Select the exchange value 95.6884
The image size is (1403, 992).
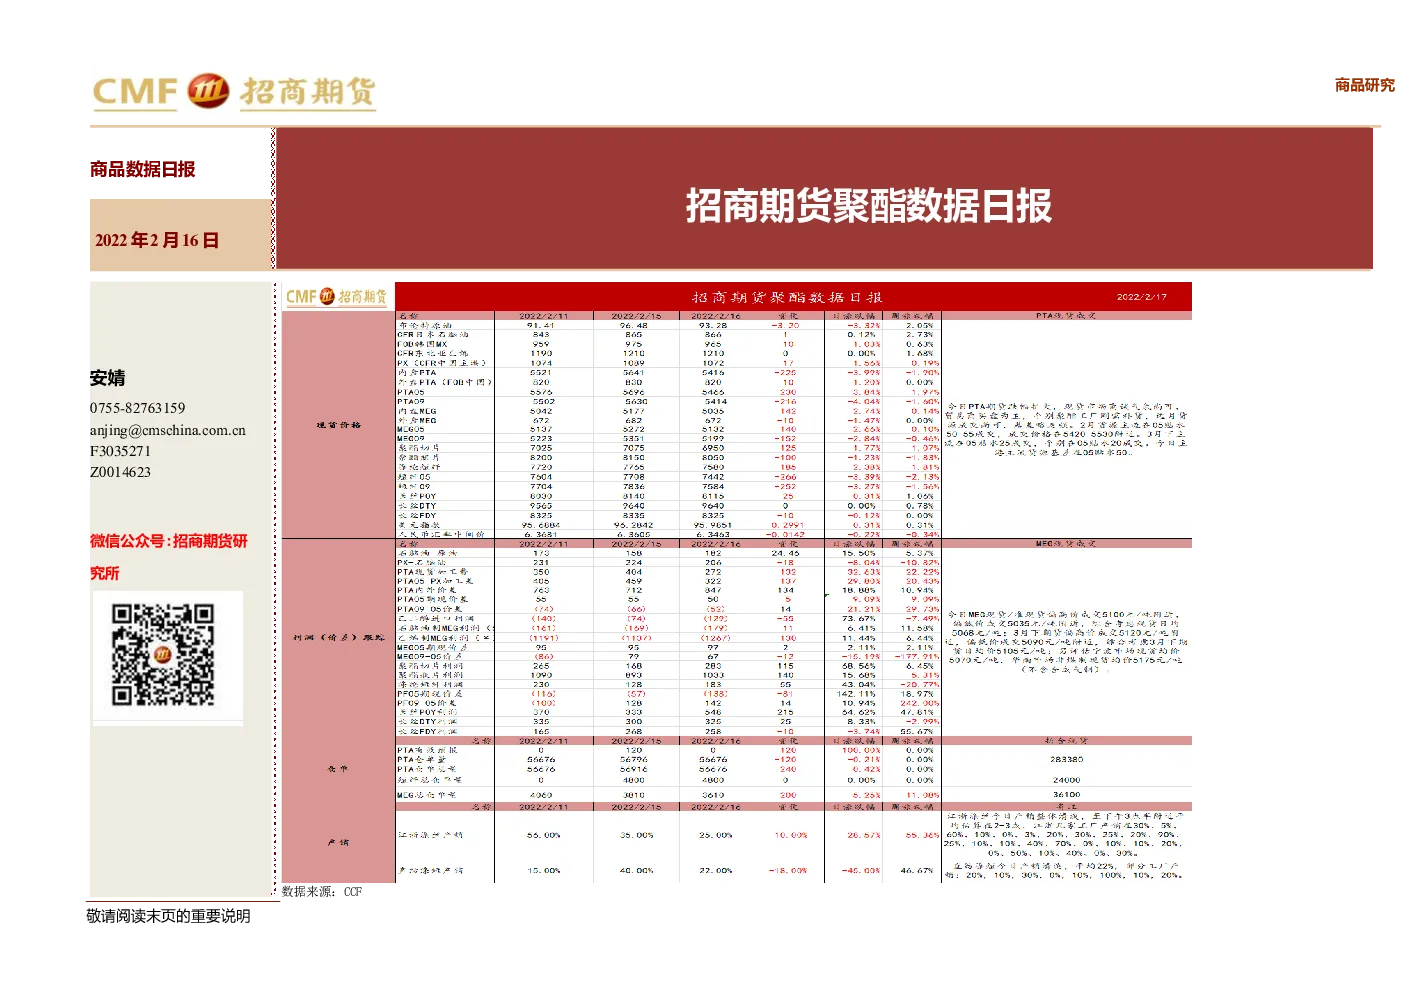coord(541,524)
